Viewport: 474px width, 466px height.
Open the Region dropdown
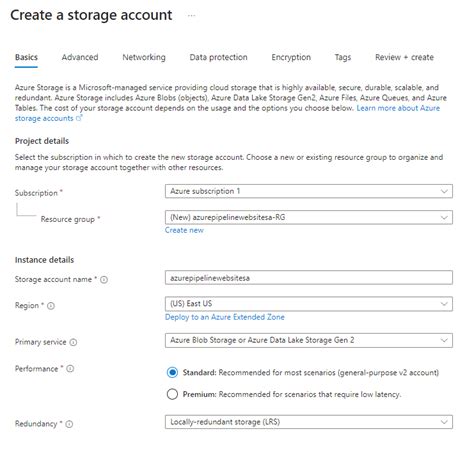(x=309, y=304)
